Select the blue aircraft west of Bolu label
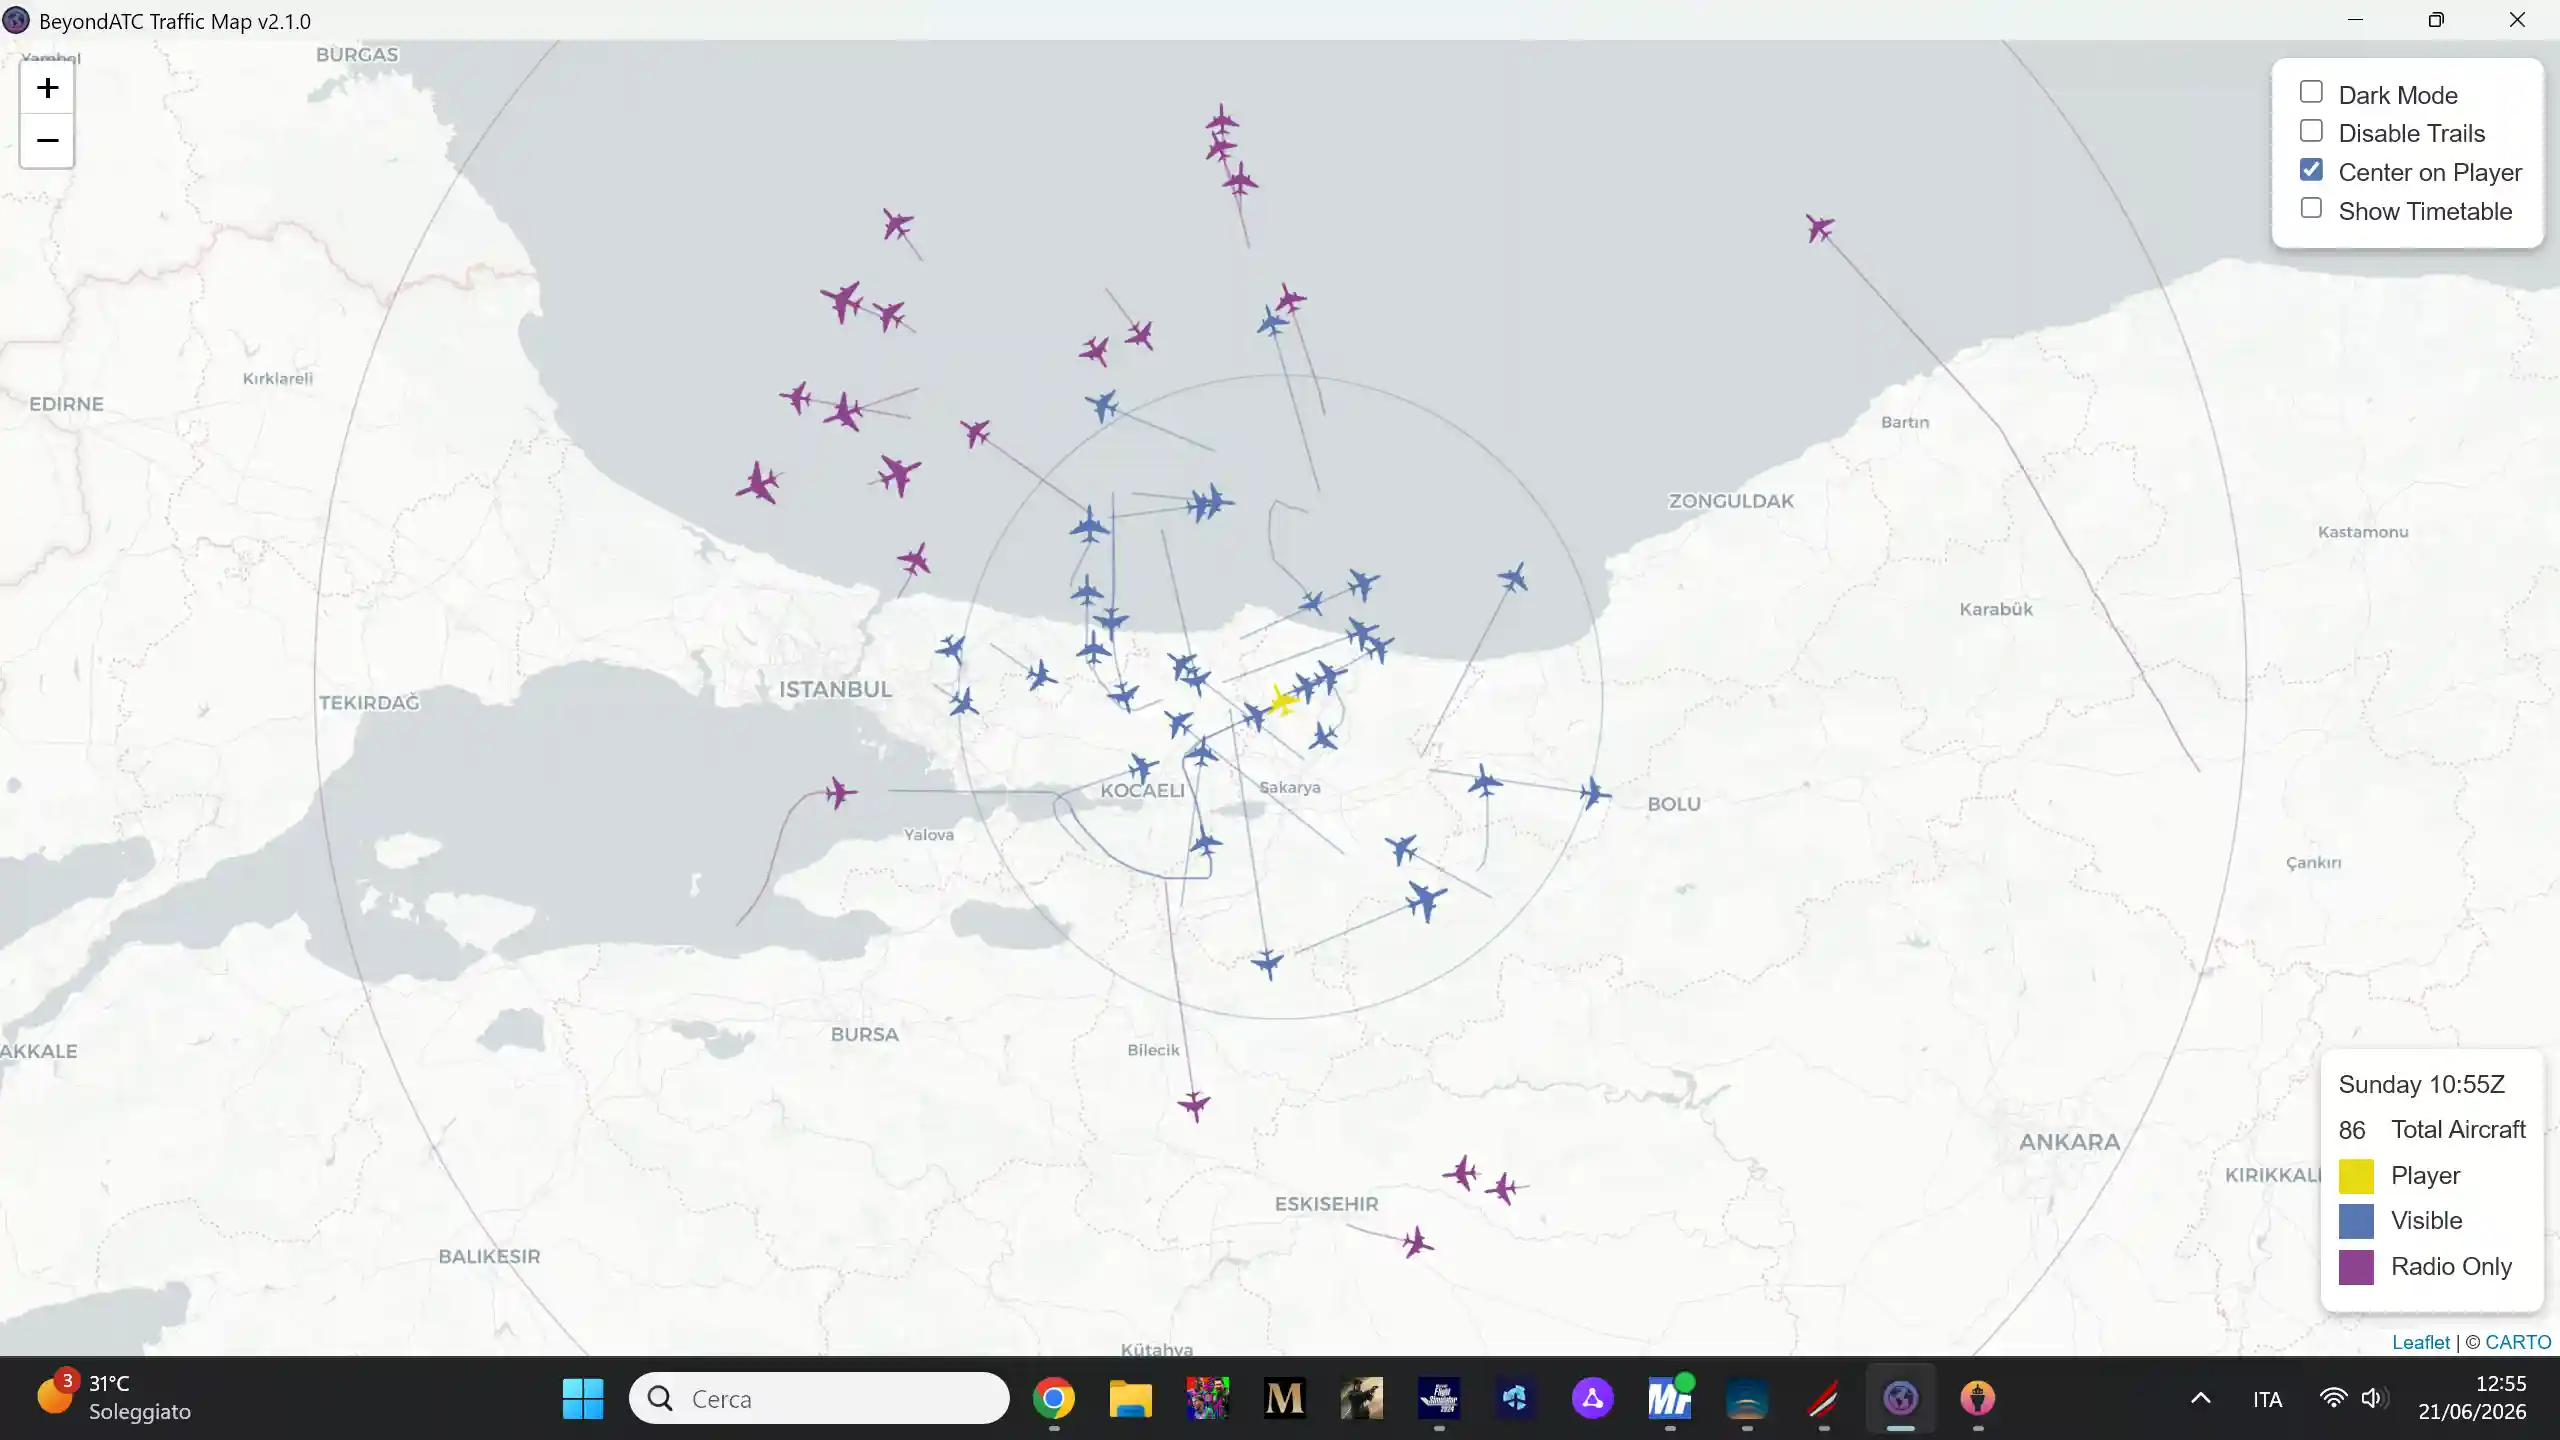2560x1440 pixels. click(x=1595, y=794)
